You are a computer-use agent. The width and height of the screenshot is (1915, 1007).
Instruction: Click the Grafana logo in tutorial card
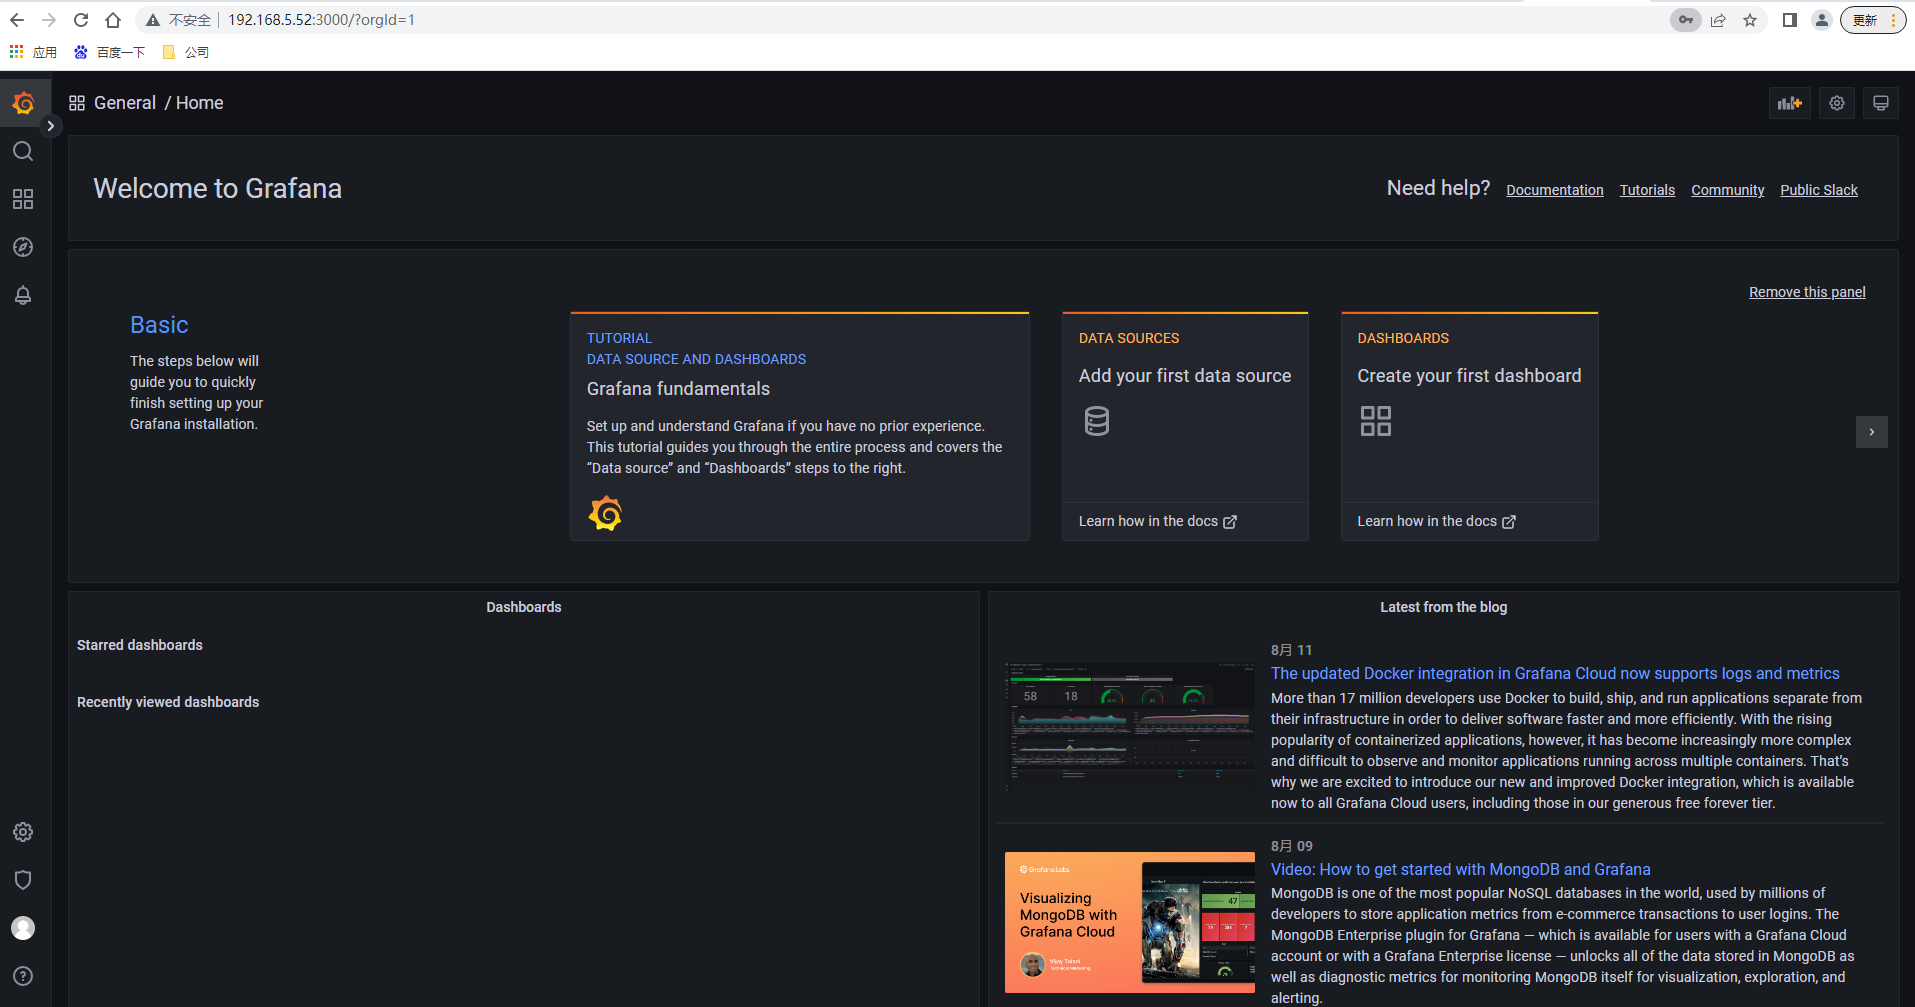[605, 514]
